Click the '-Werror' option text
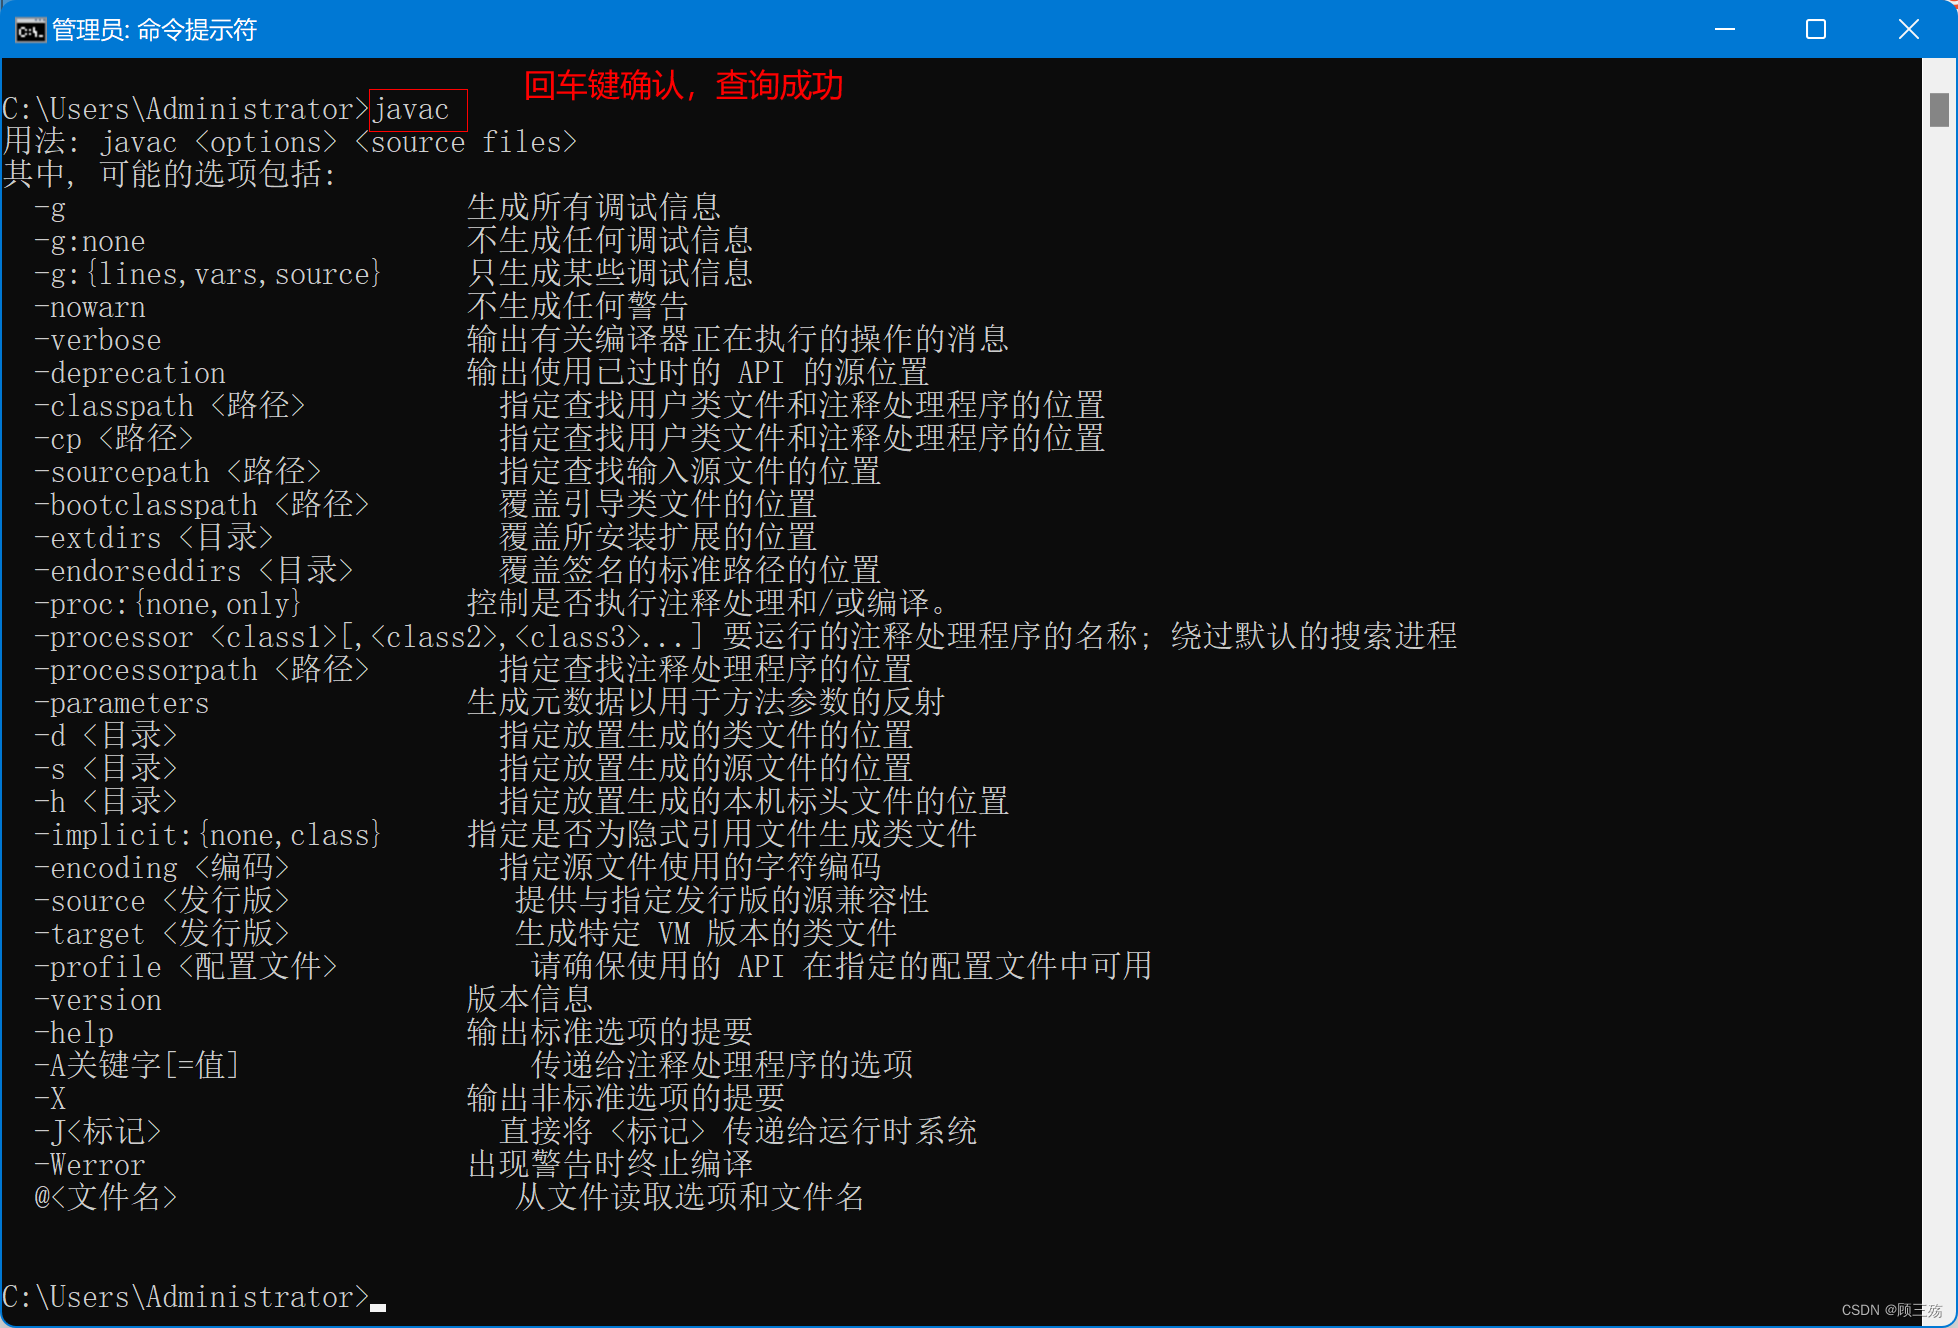 (x=90, y=1165)
